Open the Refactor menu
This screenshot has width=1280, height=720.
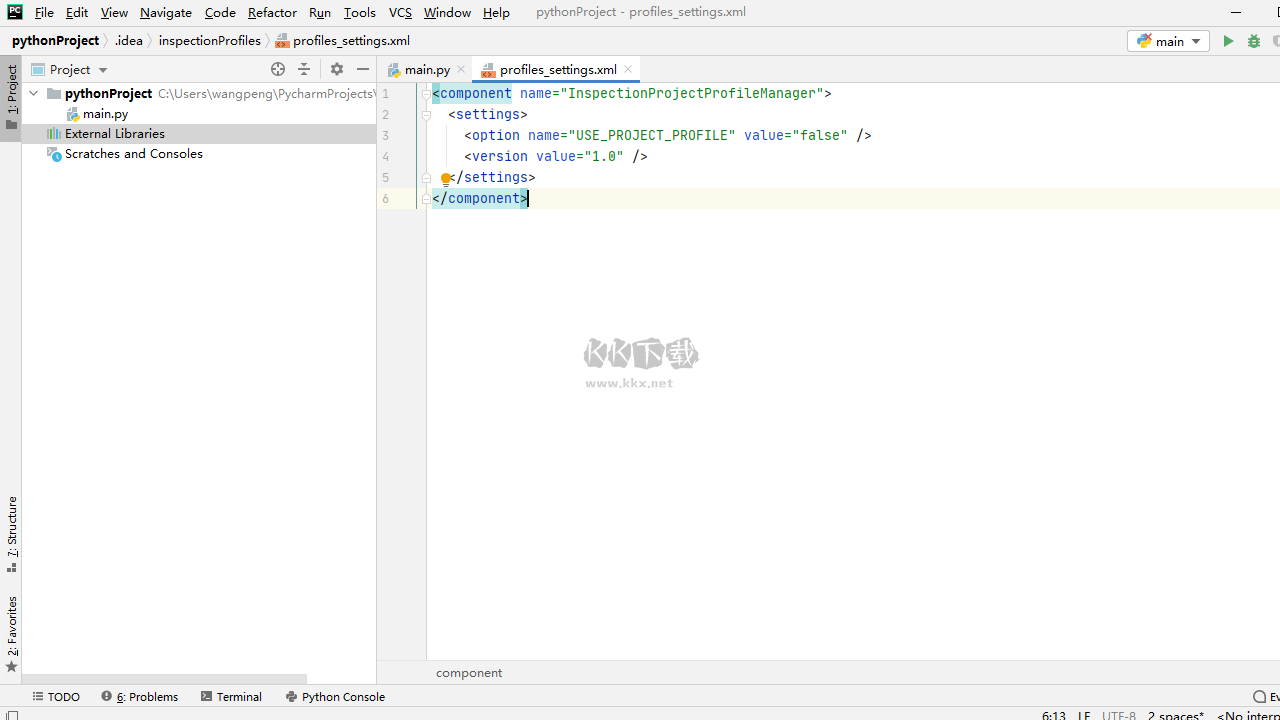(272, 12)
